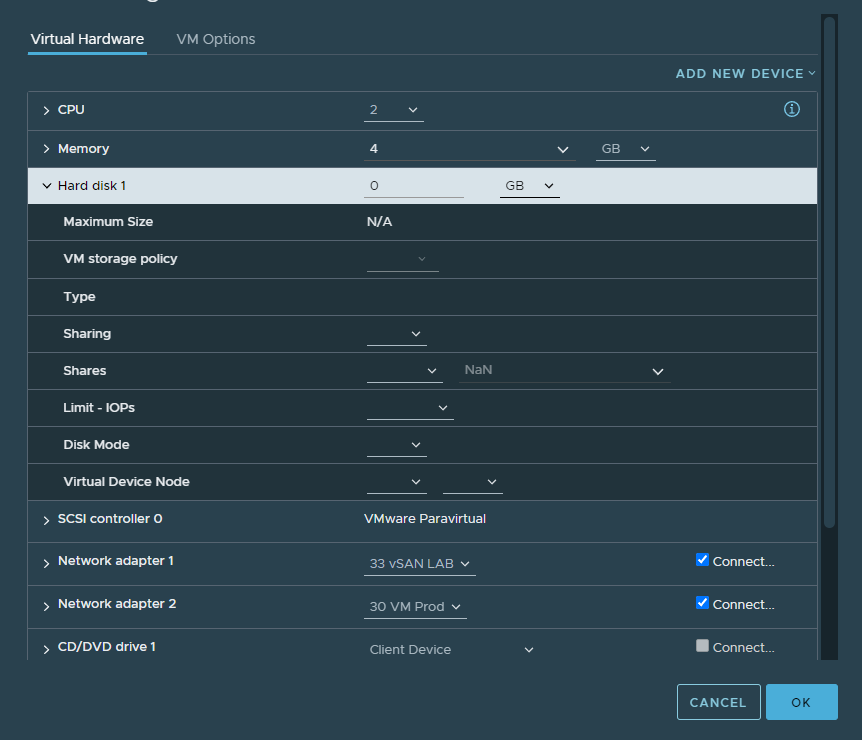862x740 pixels.
Task: Click the Cancel button
Action: click(x=718, y=702)
